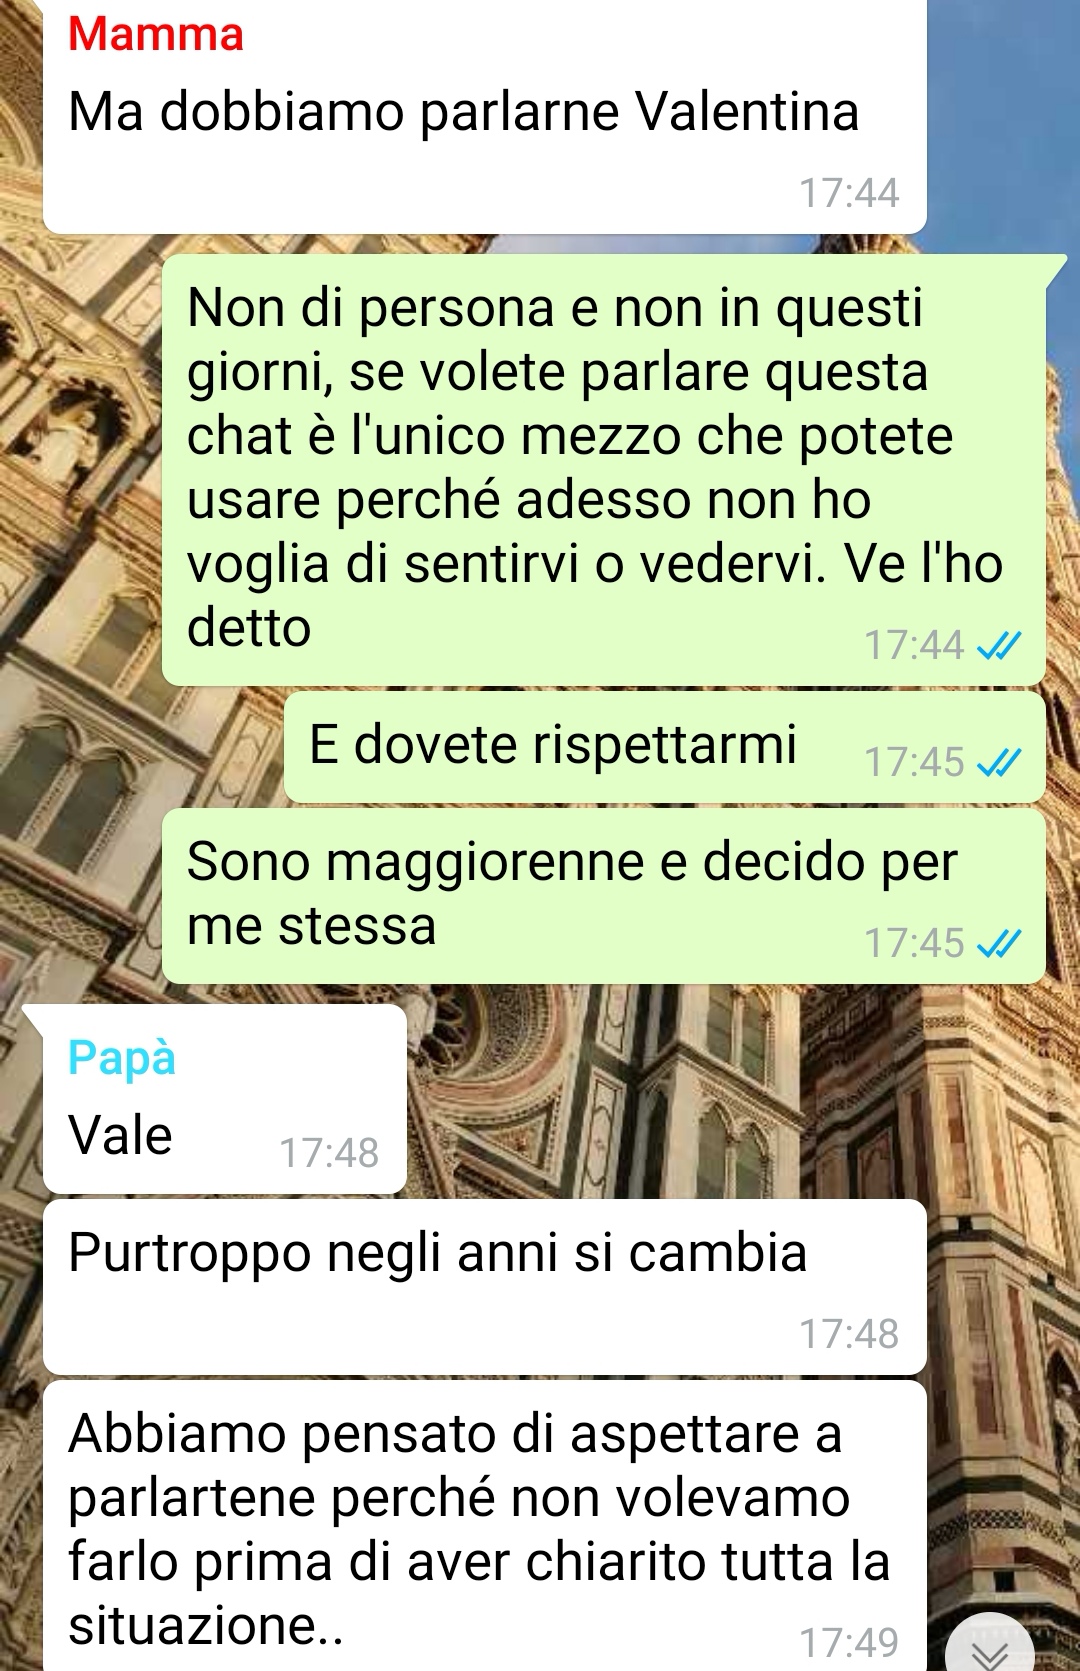
Task: Tap the 17:45 time on 'E dovete rispettarmi'
Action: point(914,763)
